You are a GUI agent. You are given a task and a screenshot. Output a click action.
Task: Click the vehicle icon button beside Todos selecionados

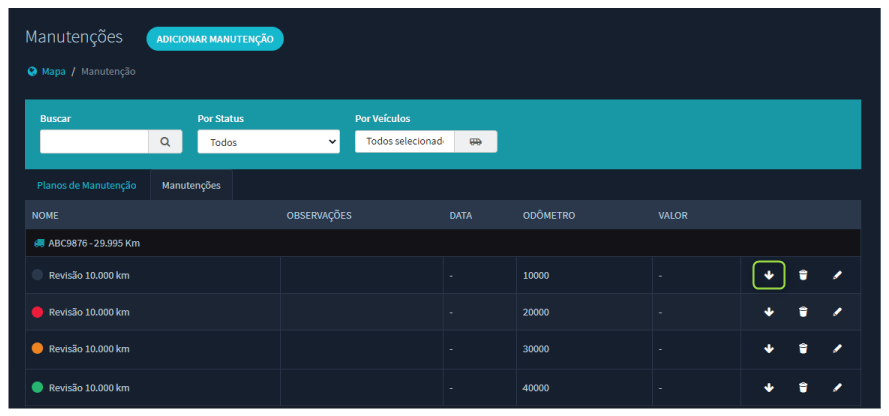[x=475, y=142]
